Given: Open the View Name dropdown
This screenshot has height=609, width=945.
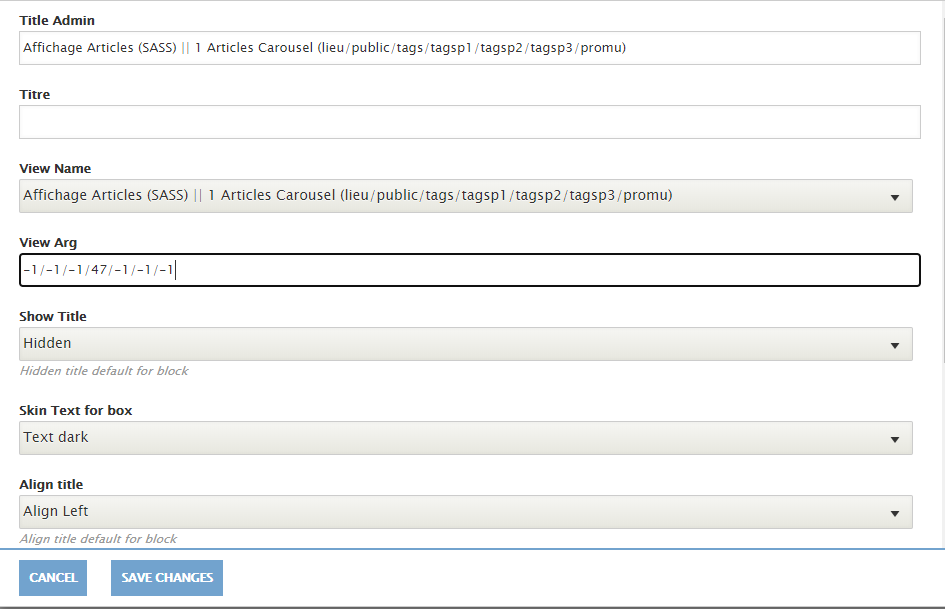Looking at the screenshot, I should pyautogui.click(x=466, y=196).
